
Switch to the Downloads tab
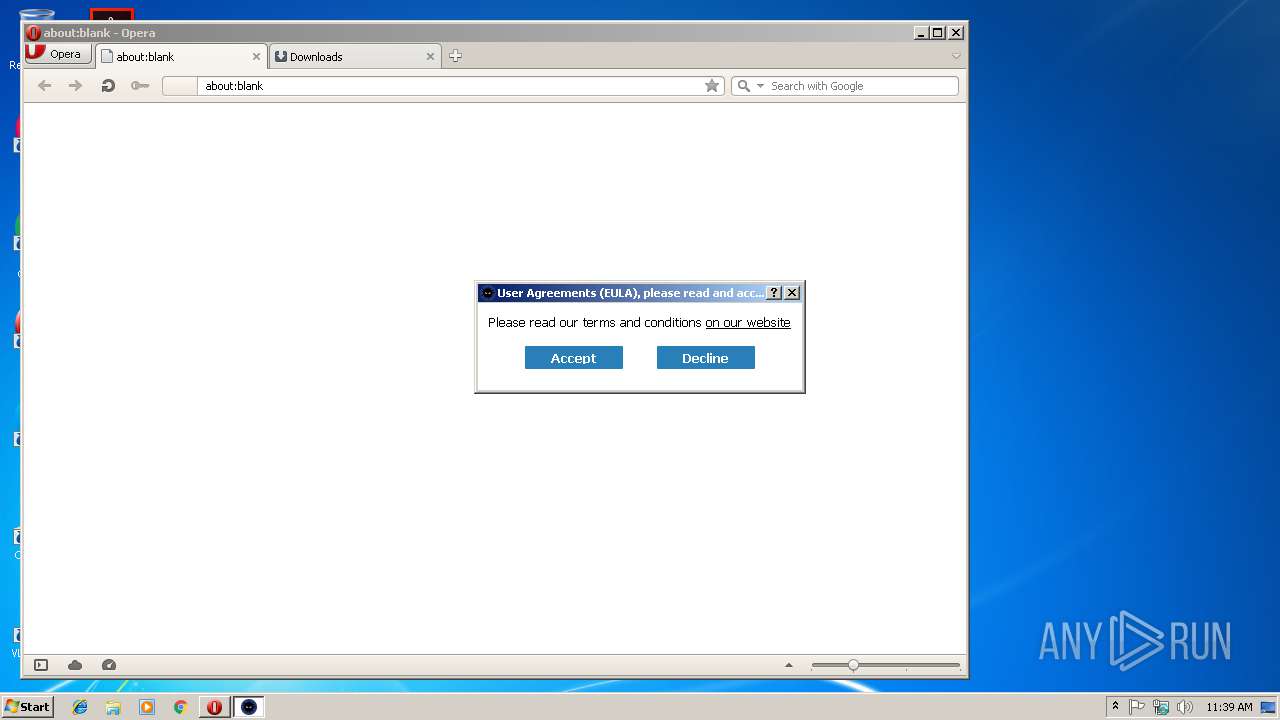(x=355, y=57)
